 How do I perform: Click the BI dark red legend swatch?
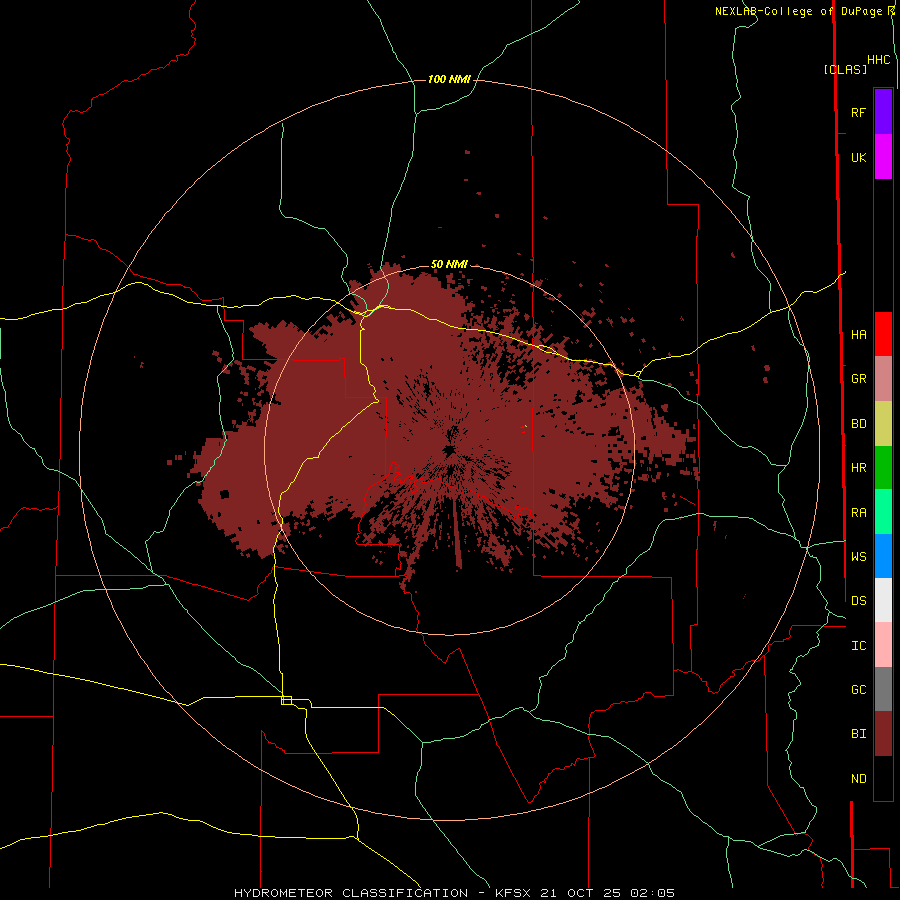click(x=883, y=734)
